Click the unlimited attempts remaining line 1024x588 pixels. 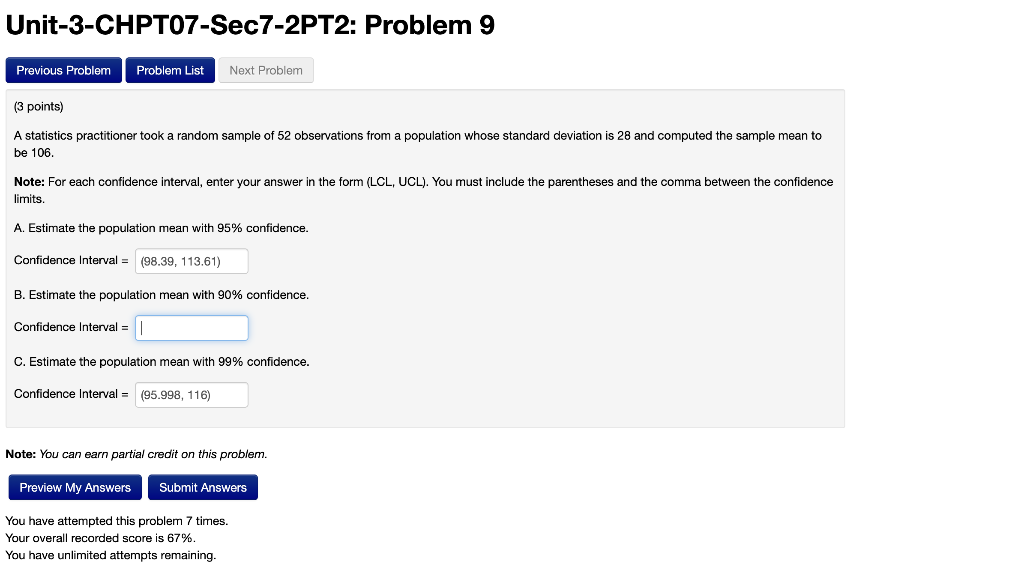pos(111,555)
